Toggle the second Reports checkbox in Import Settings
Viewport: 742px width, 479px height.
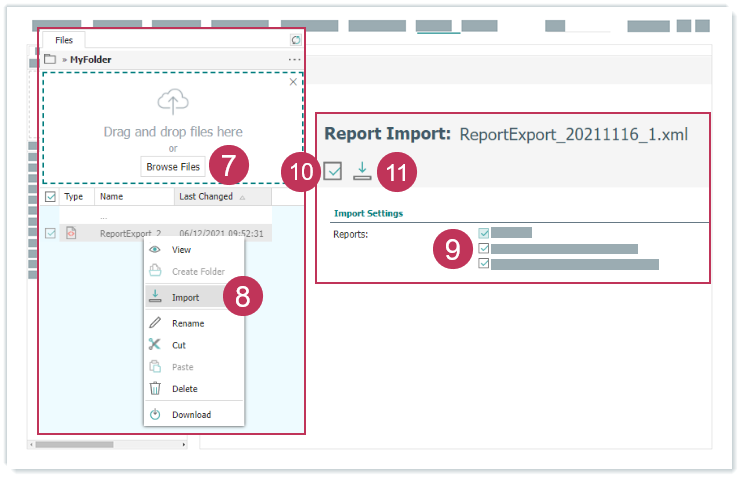(484, 249)
